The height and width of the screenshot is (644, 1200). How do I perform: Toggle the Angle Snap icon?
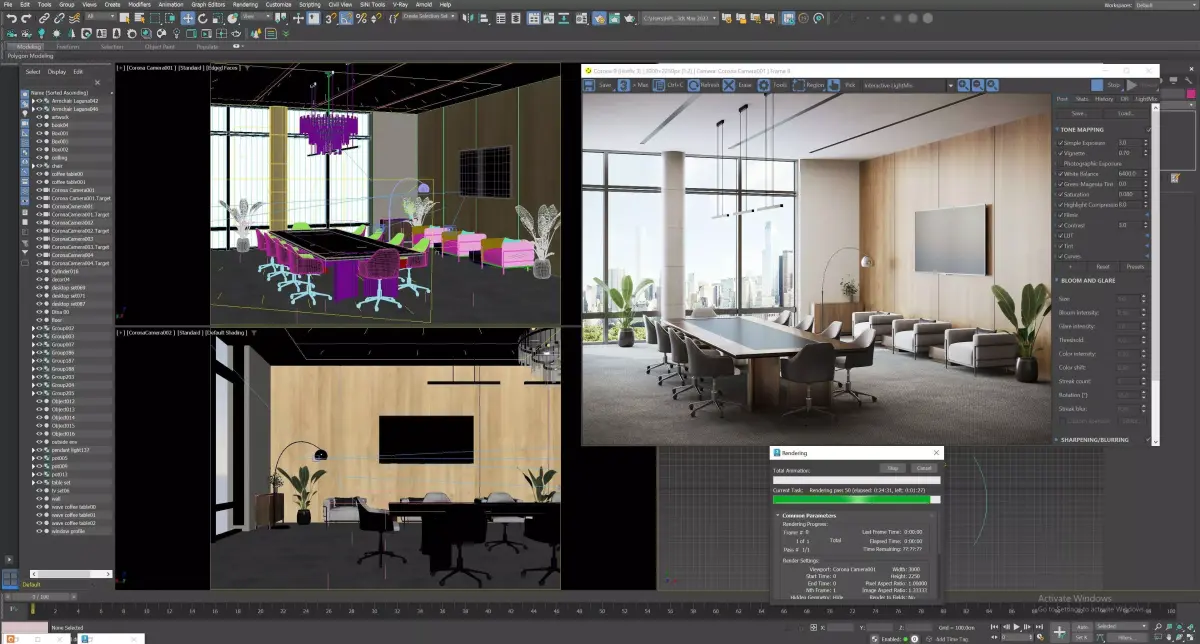point(346,19)
